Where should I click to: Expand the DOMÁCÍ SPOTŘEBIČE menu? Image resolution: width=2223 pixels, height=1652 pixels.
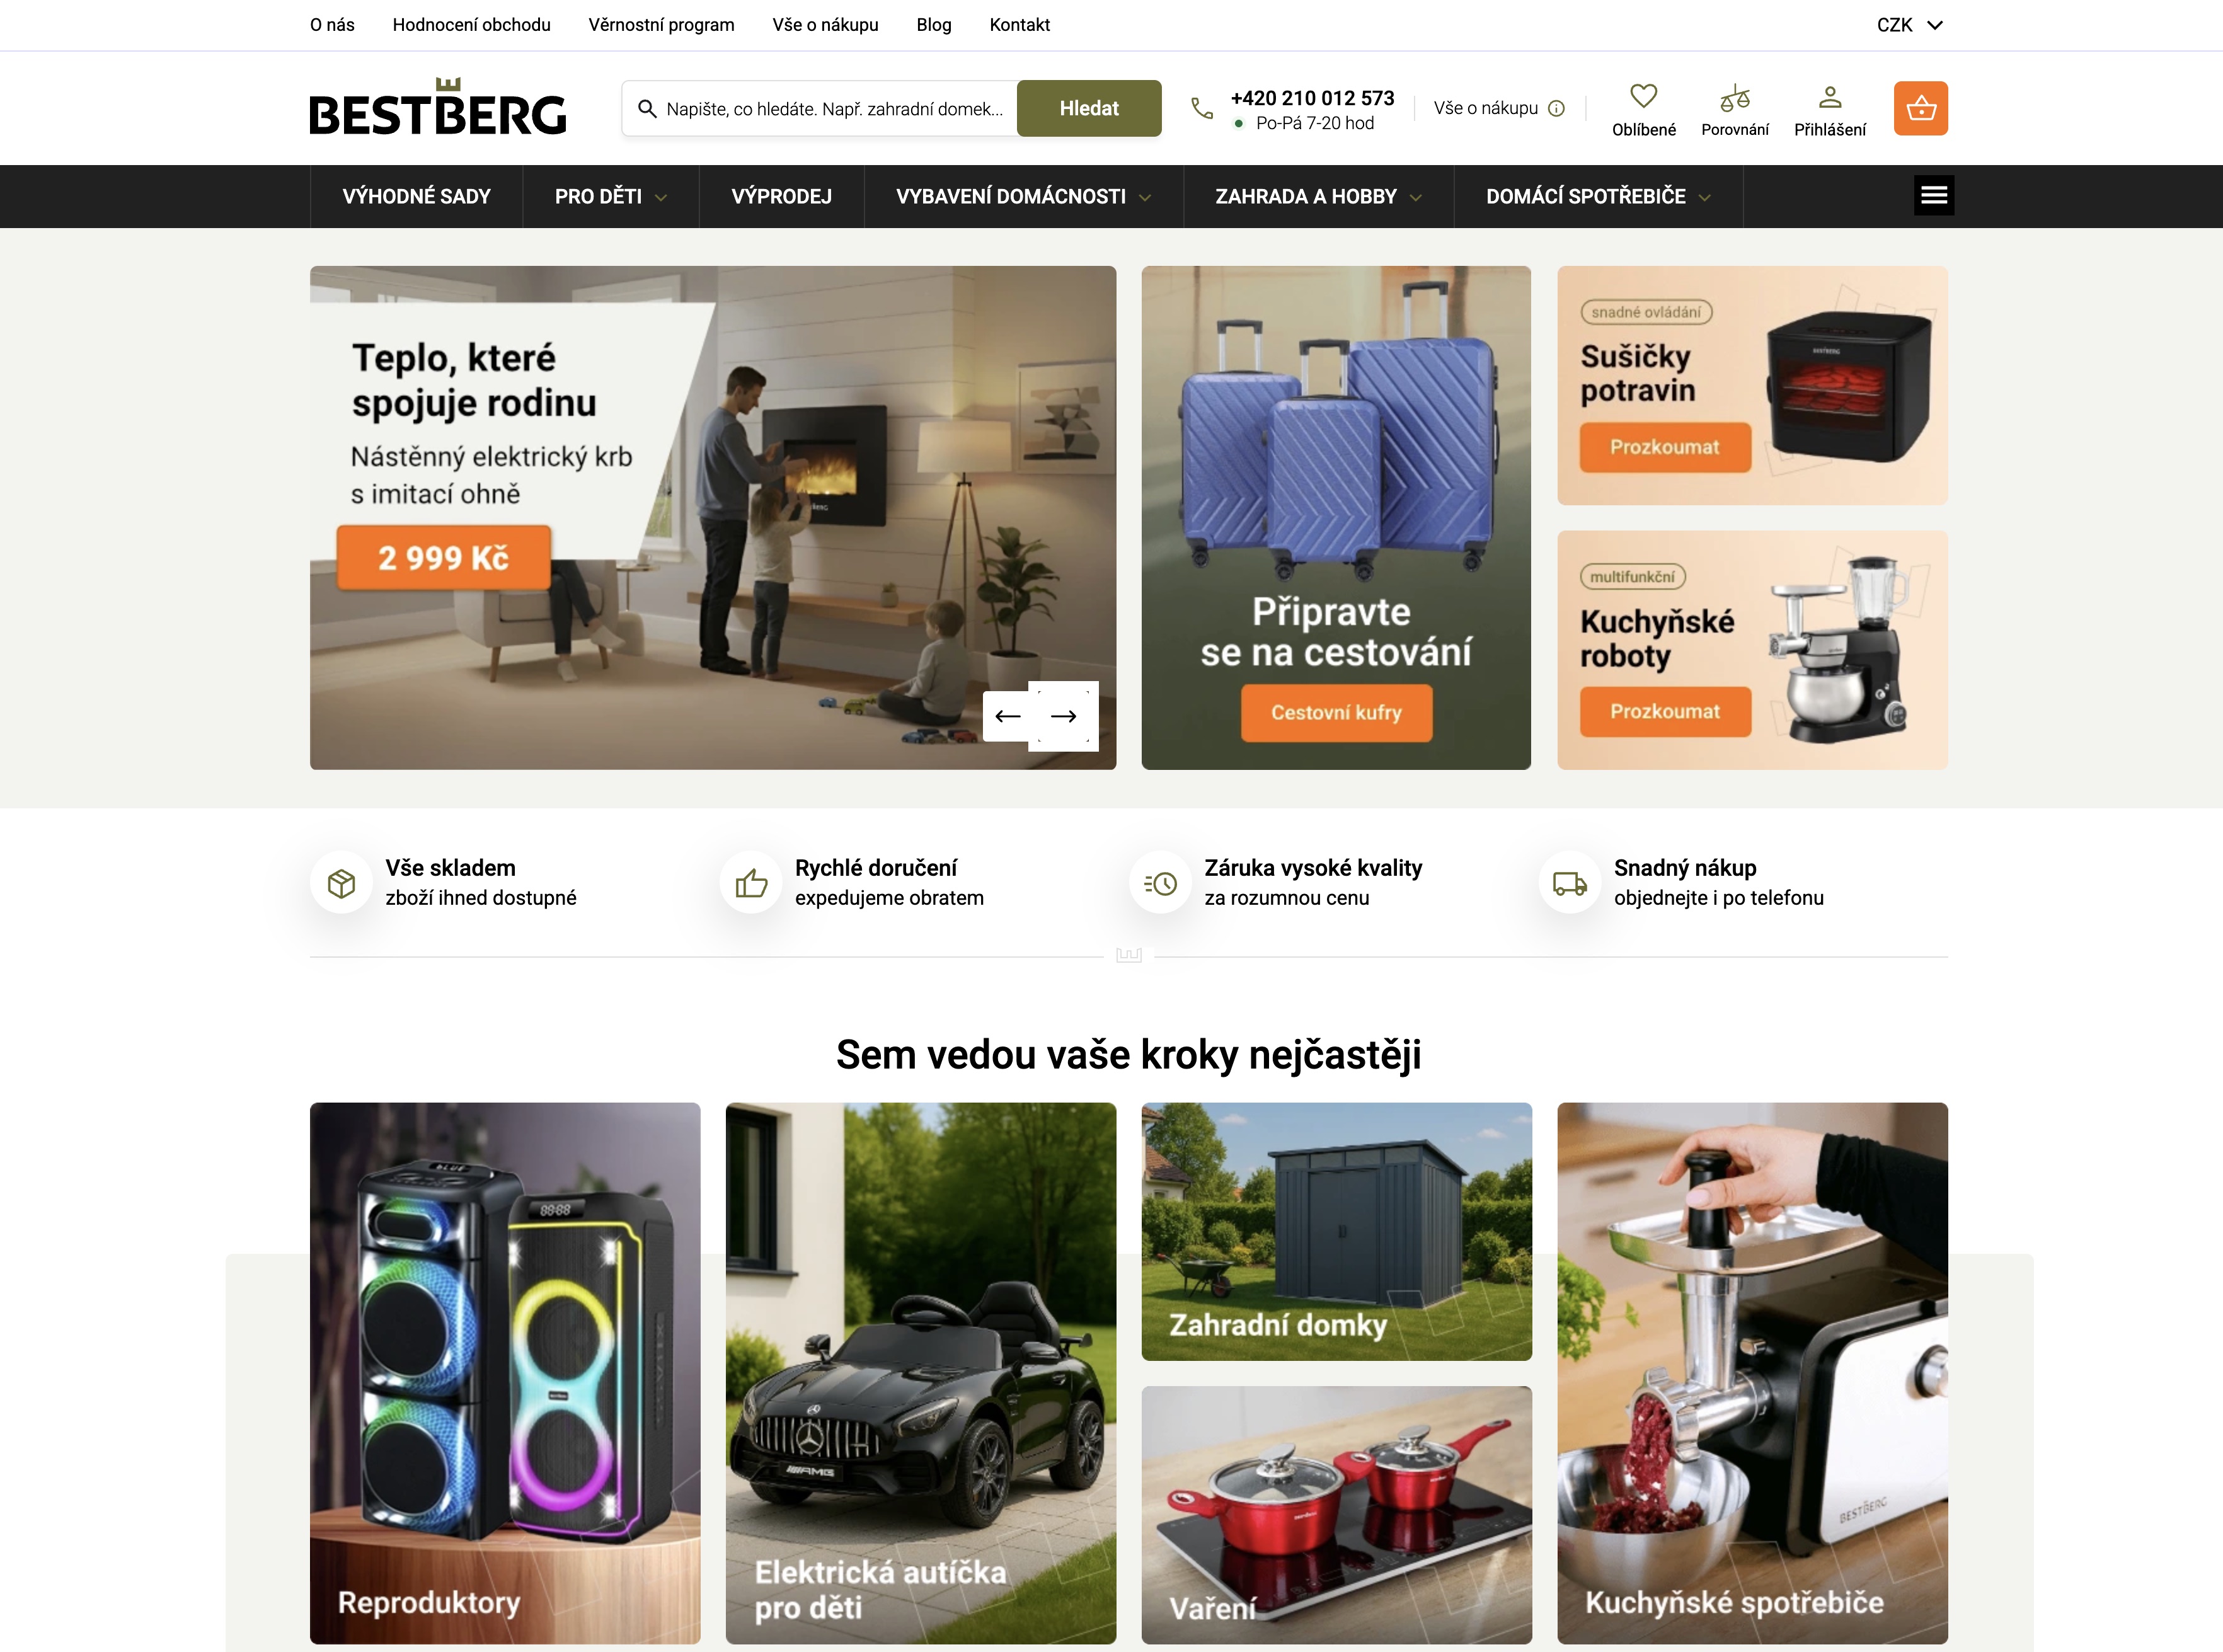pyautogui.click(x=1597, y=196)
